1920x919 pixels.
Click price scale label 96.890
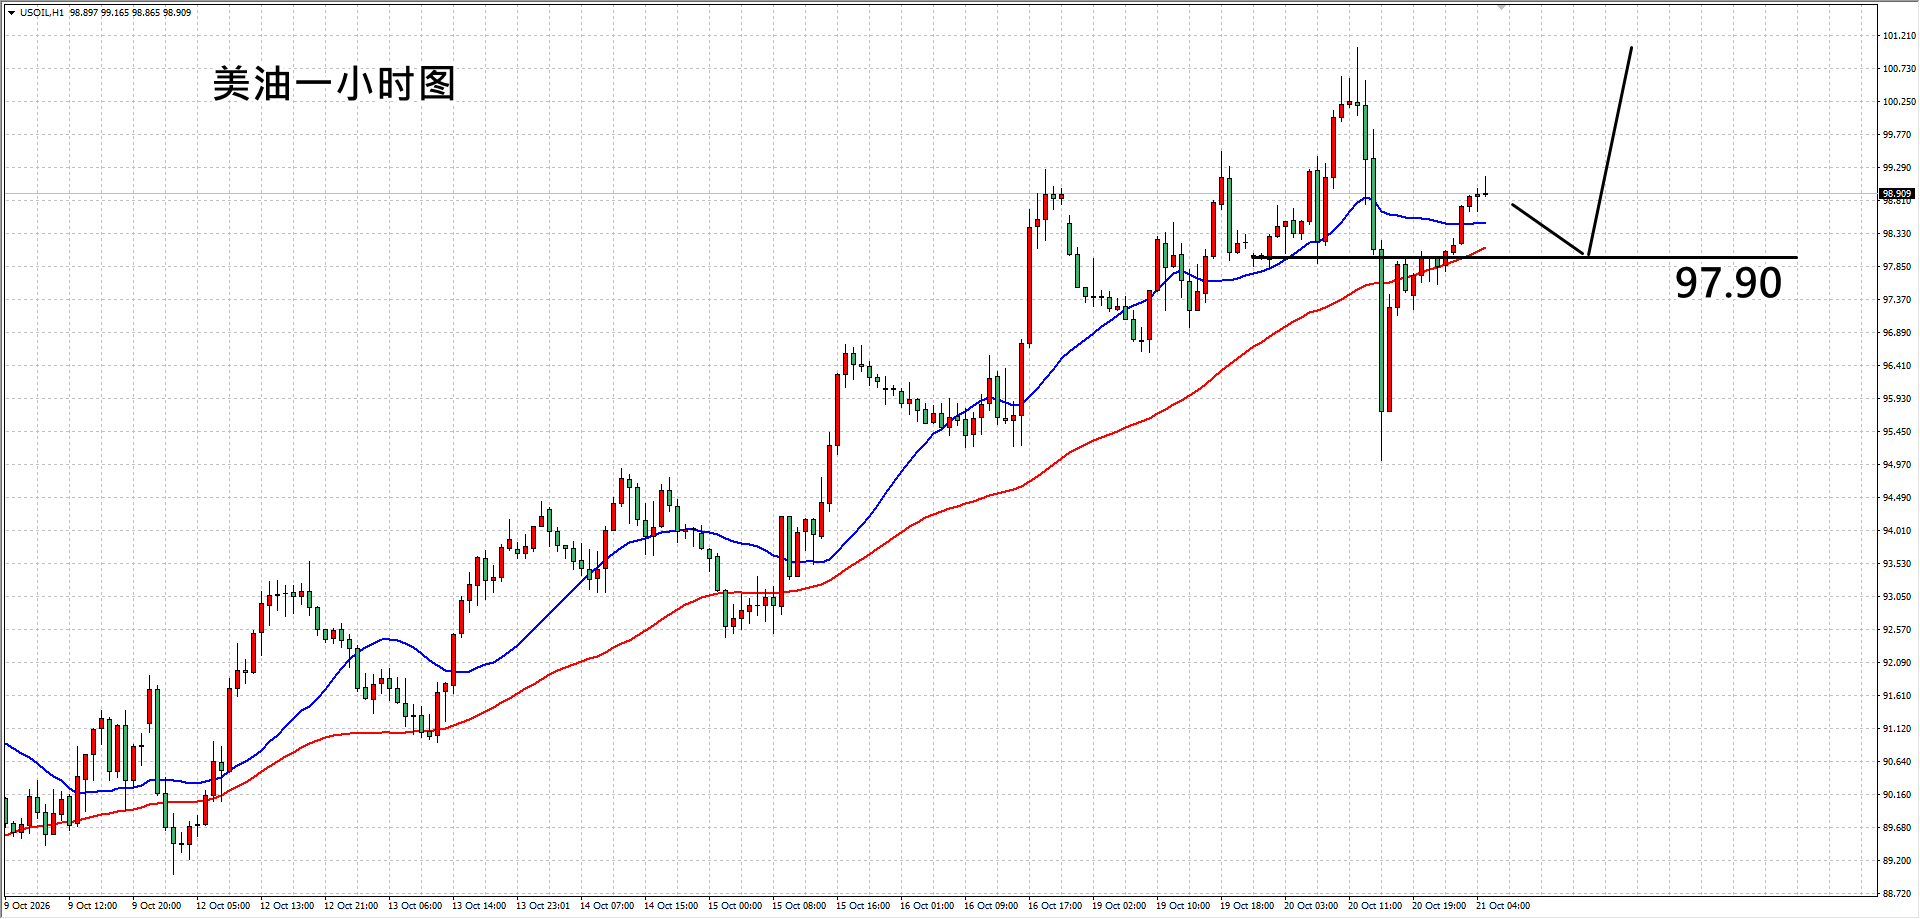(1897, 333)
